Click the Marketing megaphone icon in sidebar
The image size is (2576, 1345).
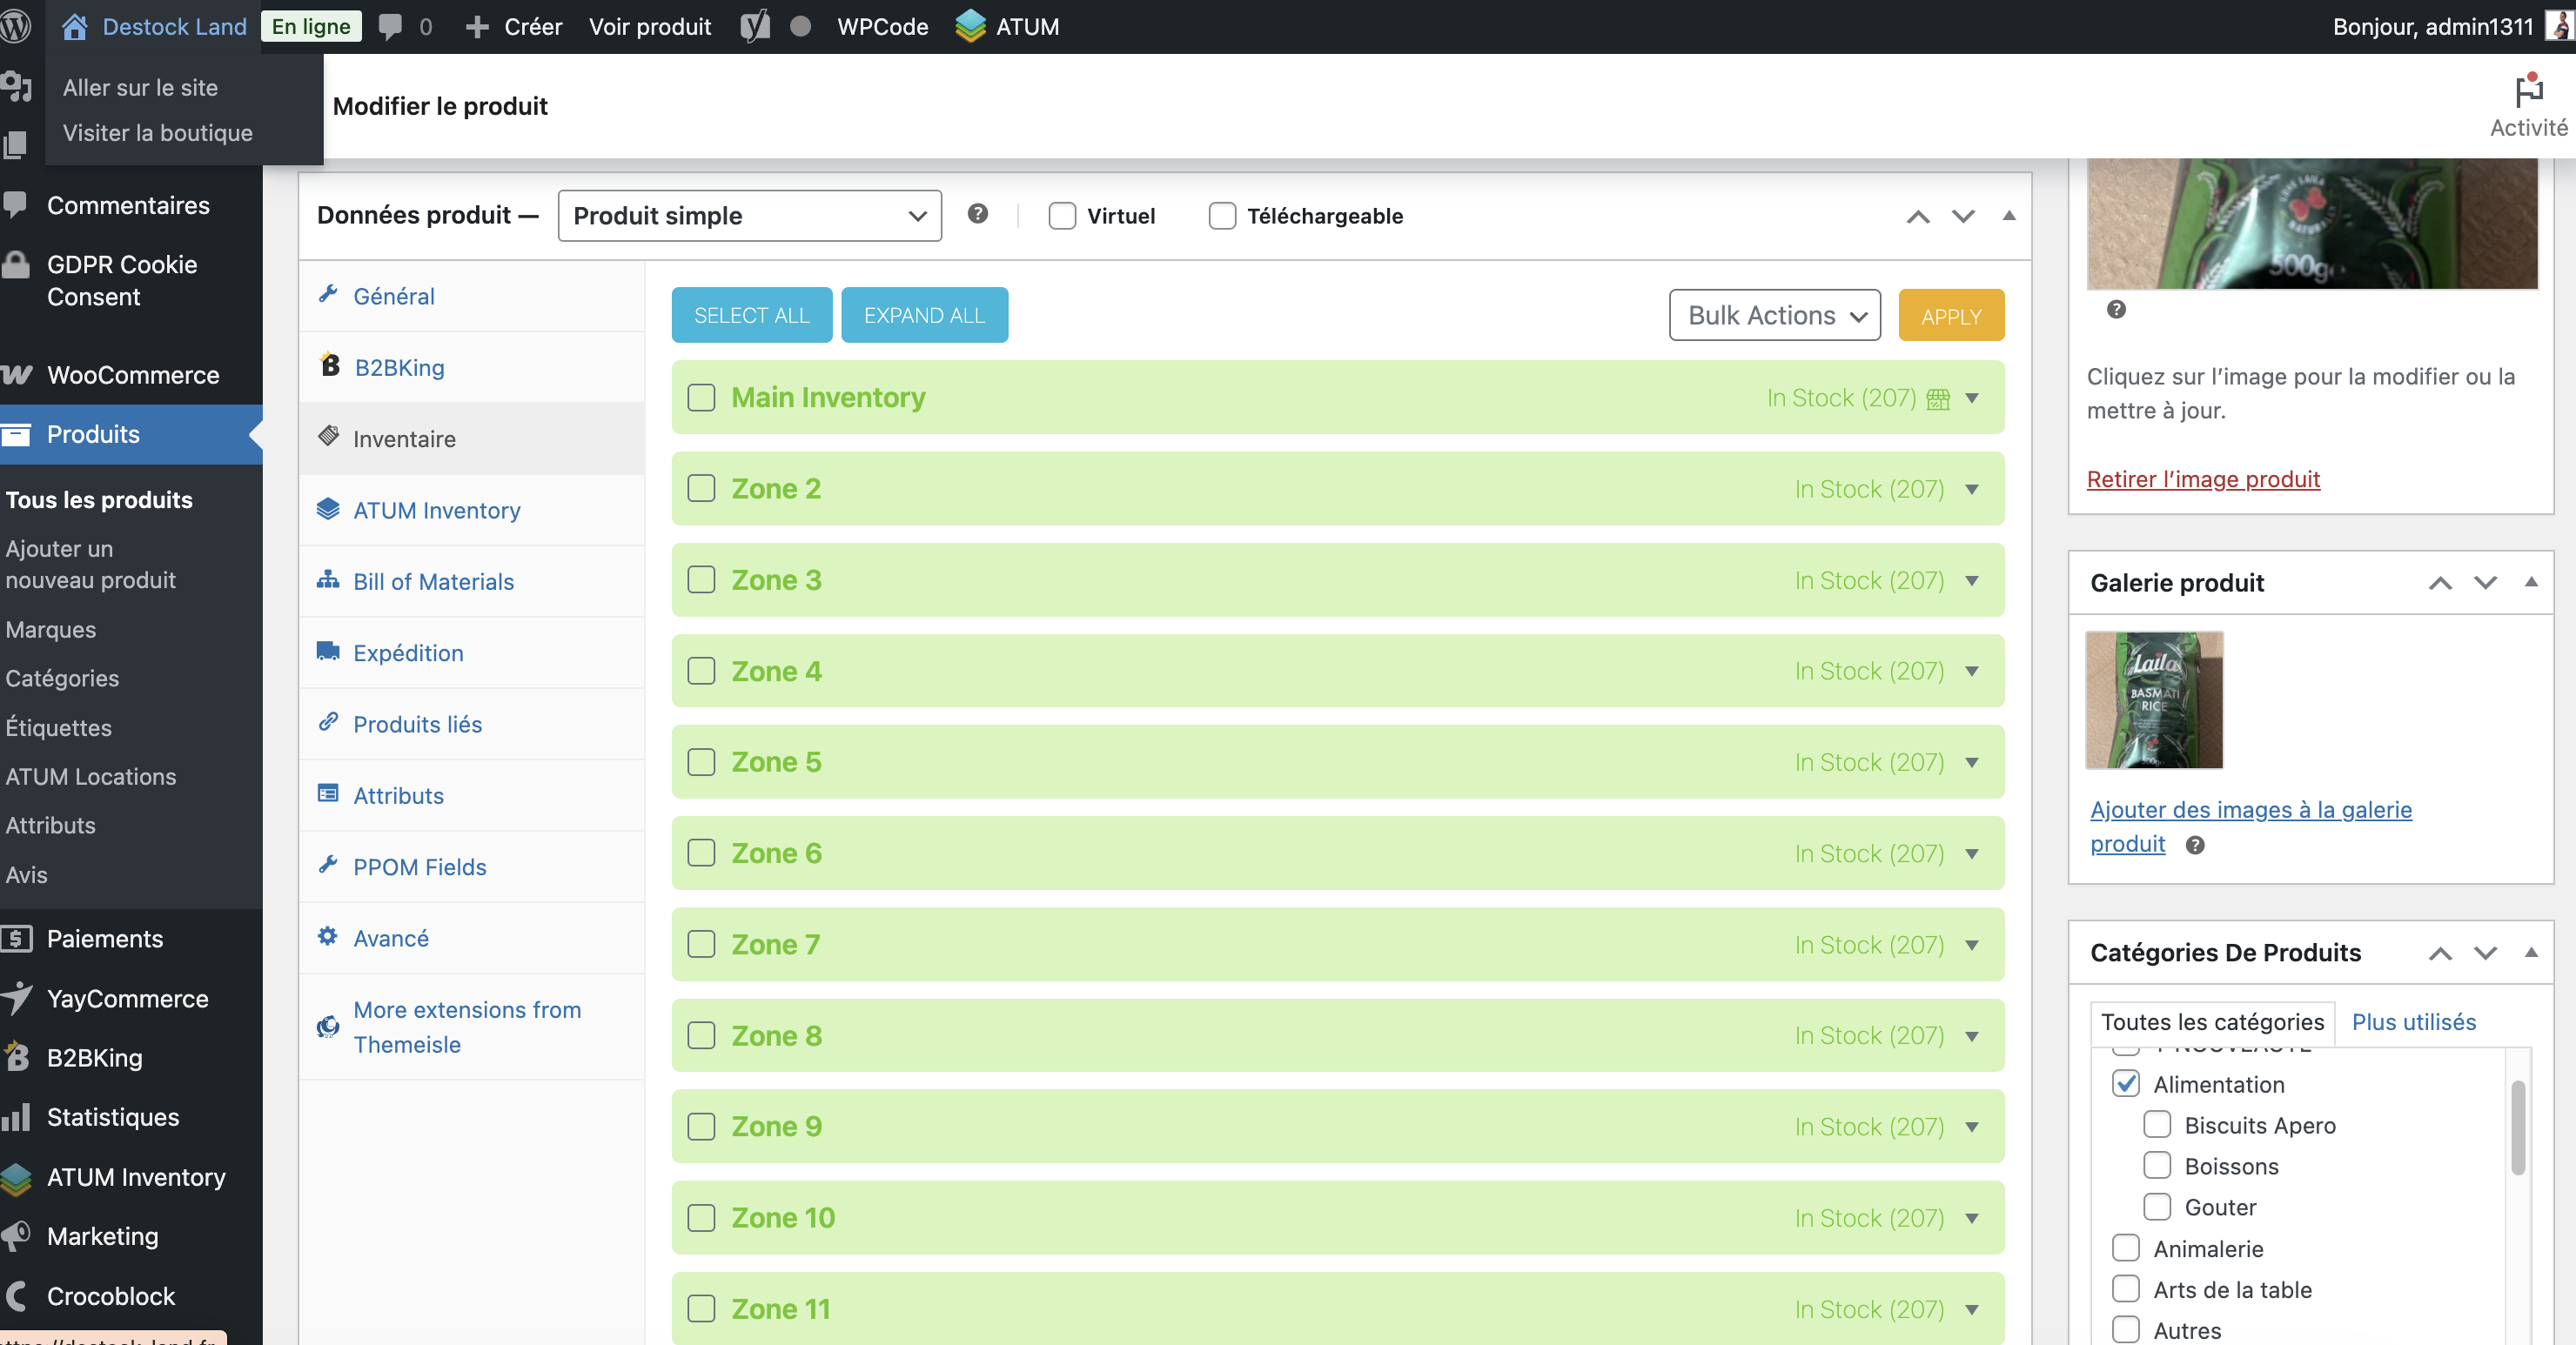coord(16,1236)
